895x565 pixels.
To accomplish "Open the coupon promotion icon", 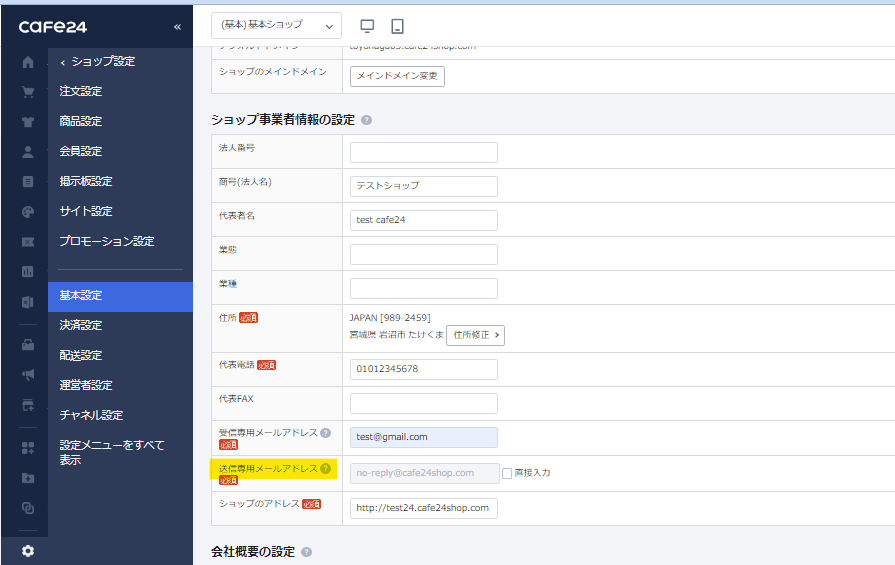I will 27,242.
